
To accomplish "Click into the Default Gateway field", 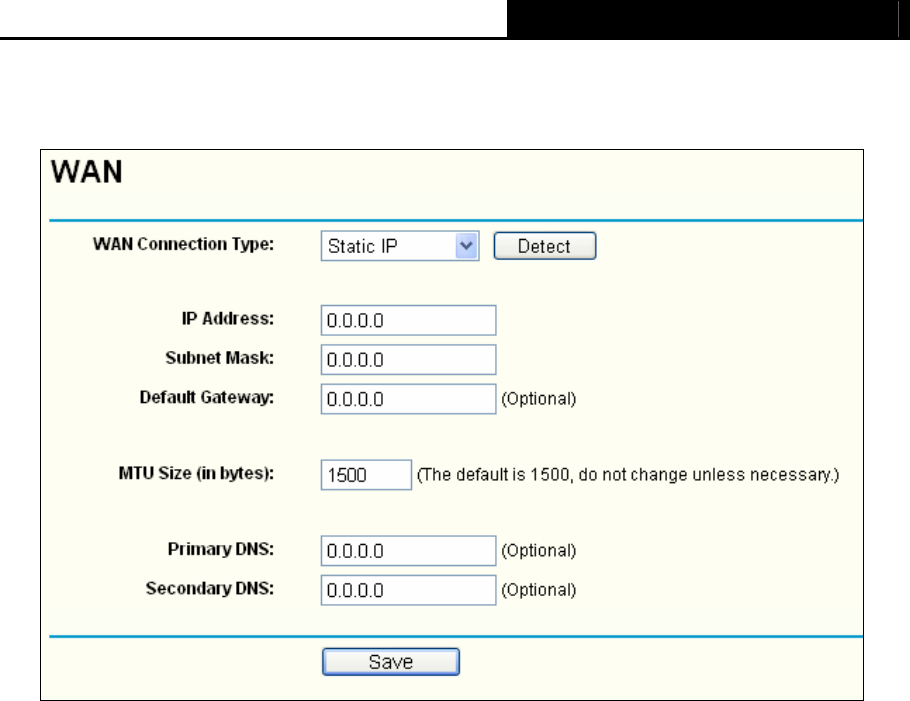I will point(408,399).
